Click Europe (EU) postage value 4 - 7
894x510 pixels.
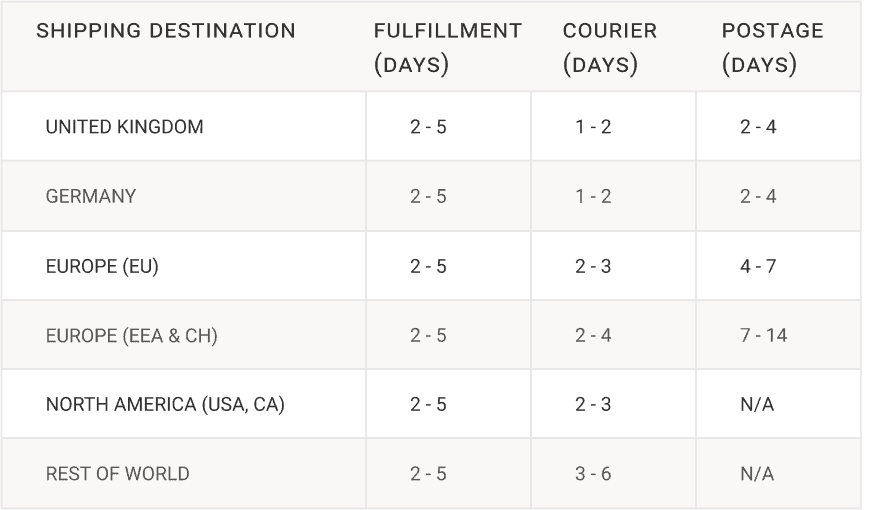758,266
